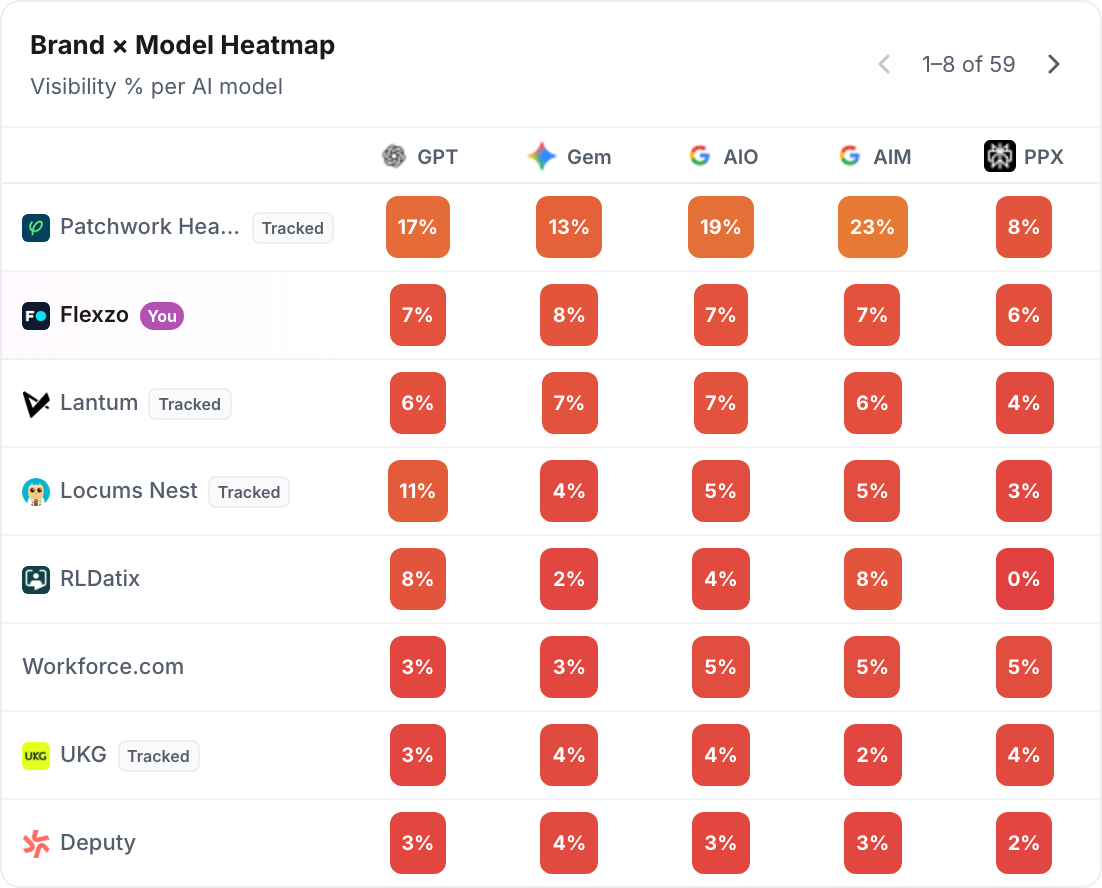Click the Deputy pinwheel logo

(36, 844)
